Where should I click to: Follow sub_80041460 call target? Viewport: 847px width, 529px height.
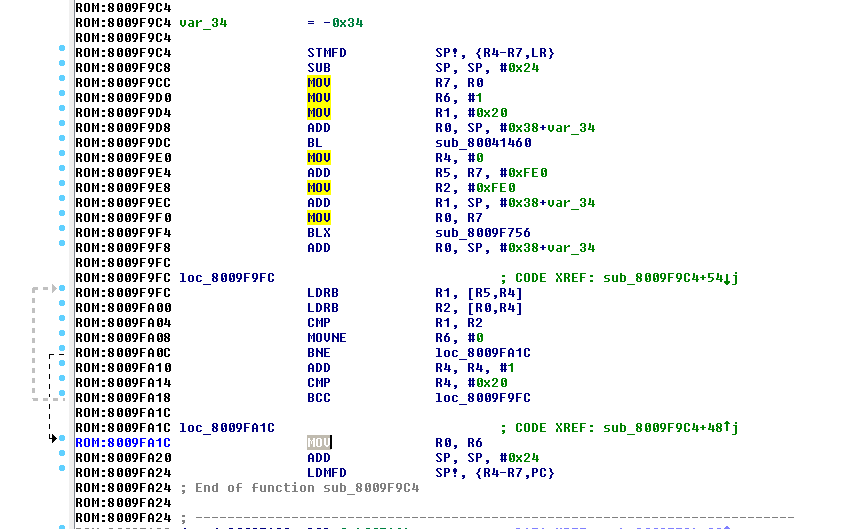[x=483, y=143]
